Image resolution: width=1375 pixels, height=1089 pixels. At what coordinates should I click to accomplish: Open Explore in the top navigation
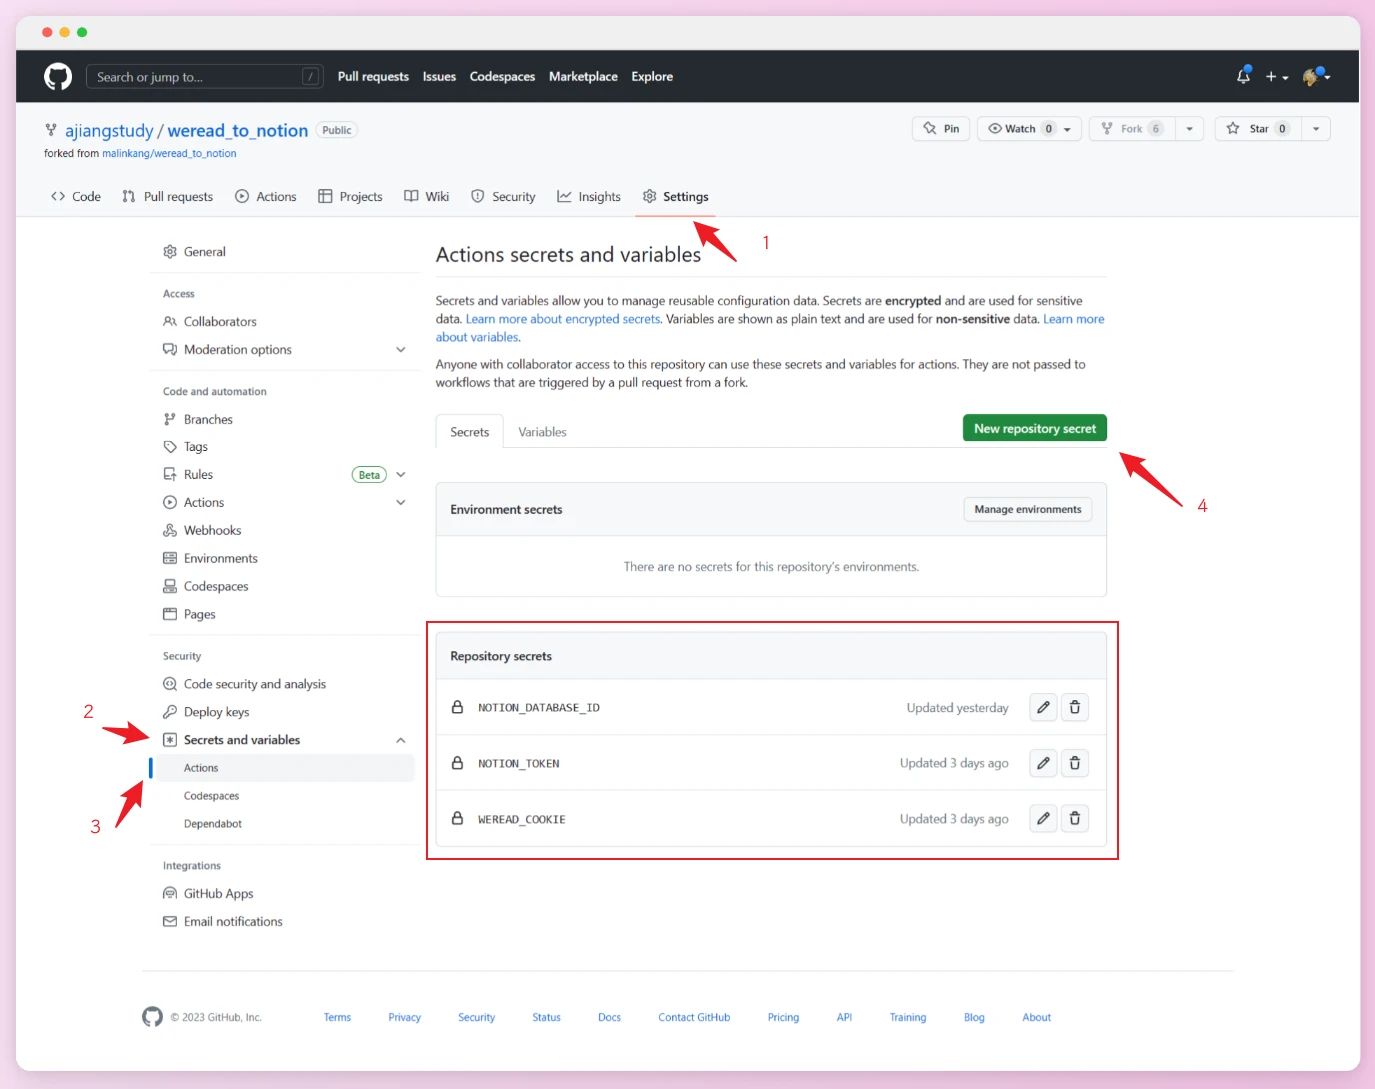(652, 77)
